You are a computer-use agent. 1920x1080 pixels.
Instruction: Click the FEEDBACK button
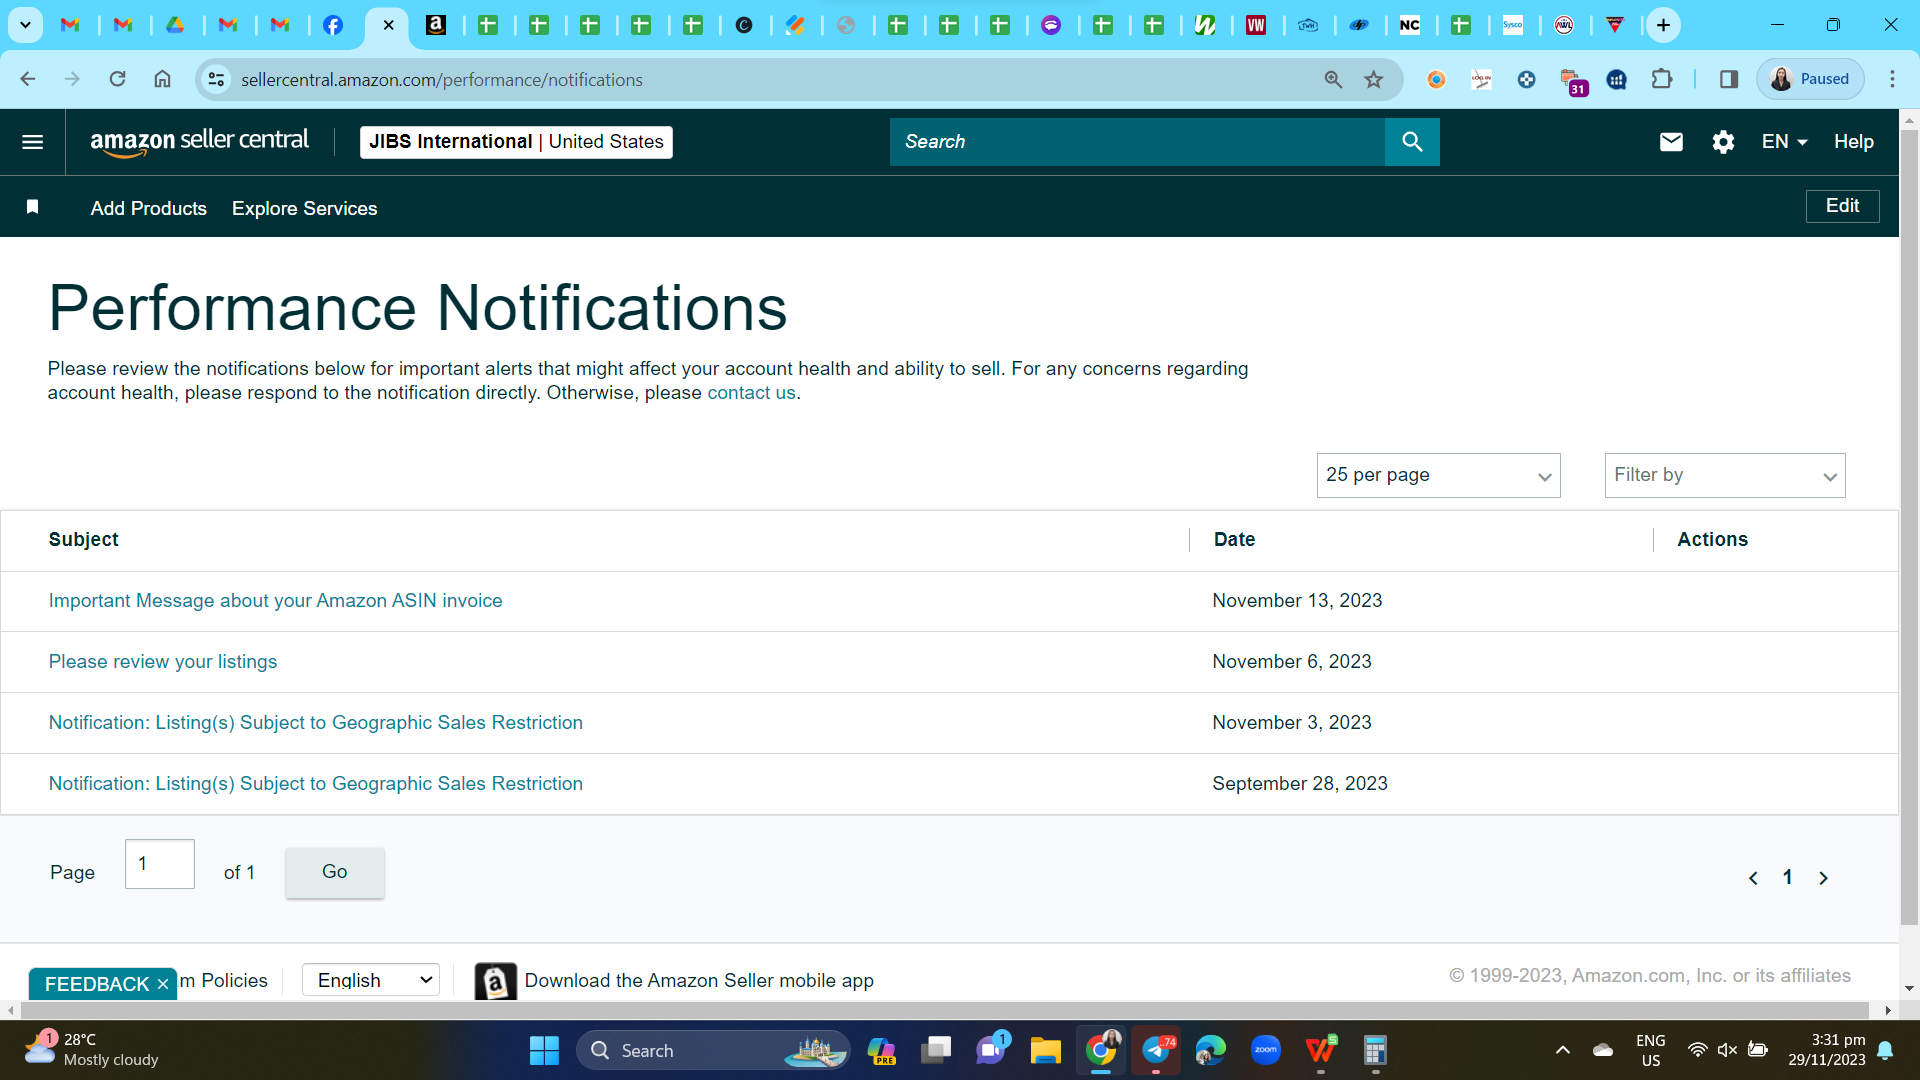(96, 984)
